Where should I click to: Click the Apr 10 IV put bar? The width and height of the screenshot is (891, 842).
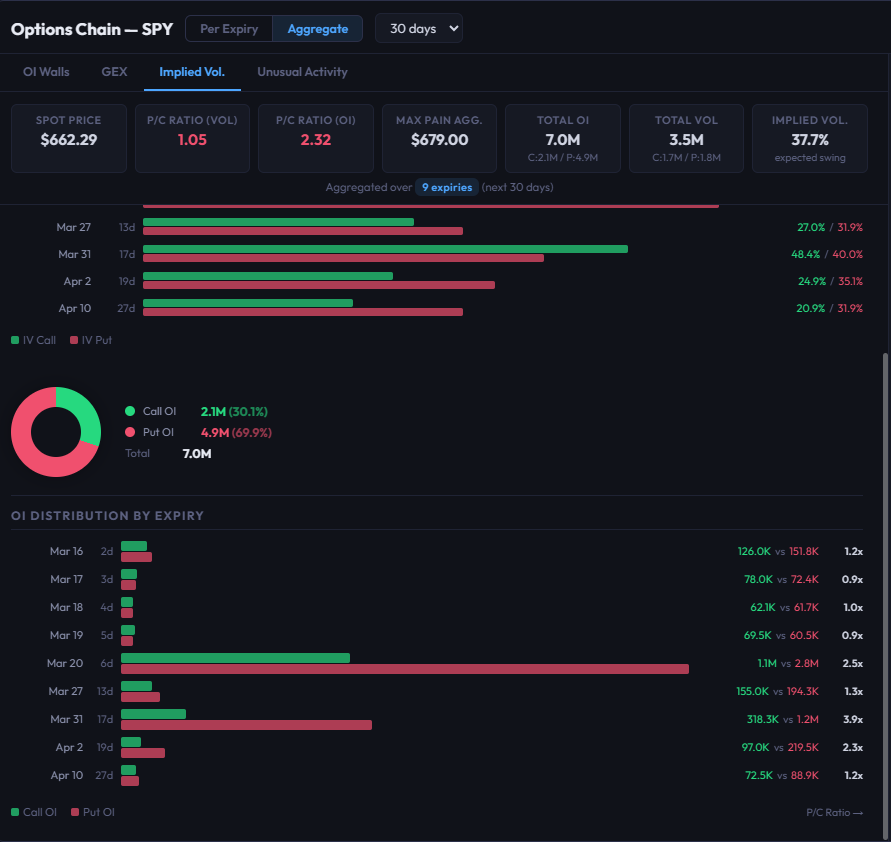pos(303,312)
